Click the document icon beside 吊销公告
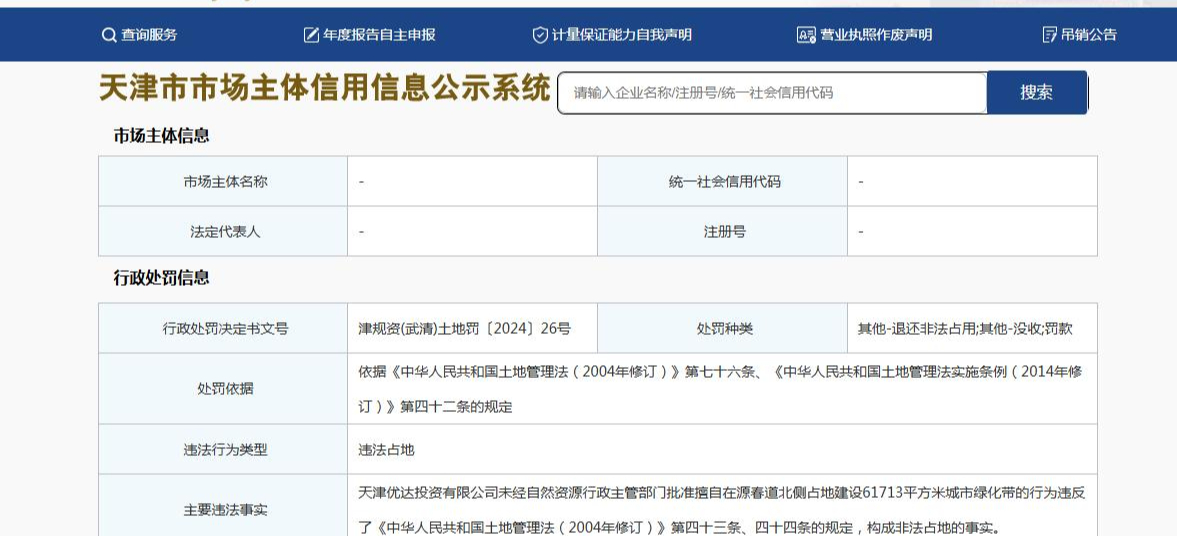 (1049, 35)
